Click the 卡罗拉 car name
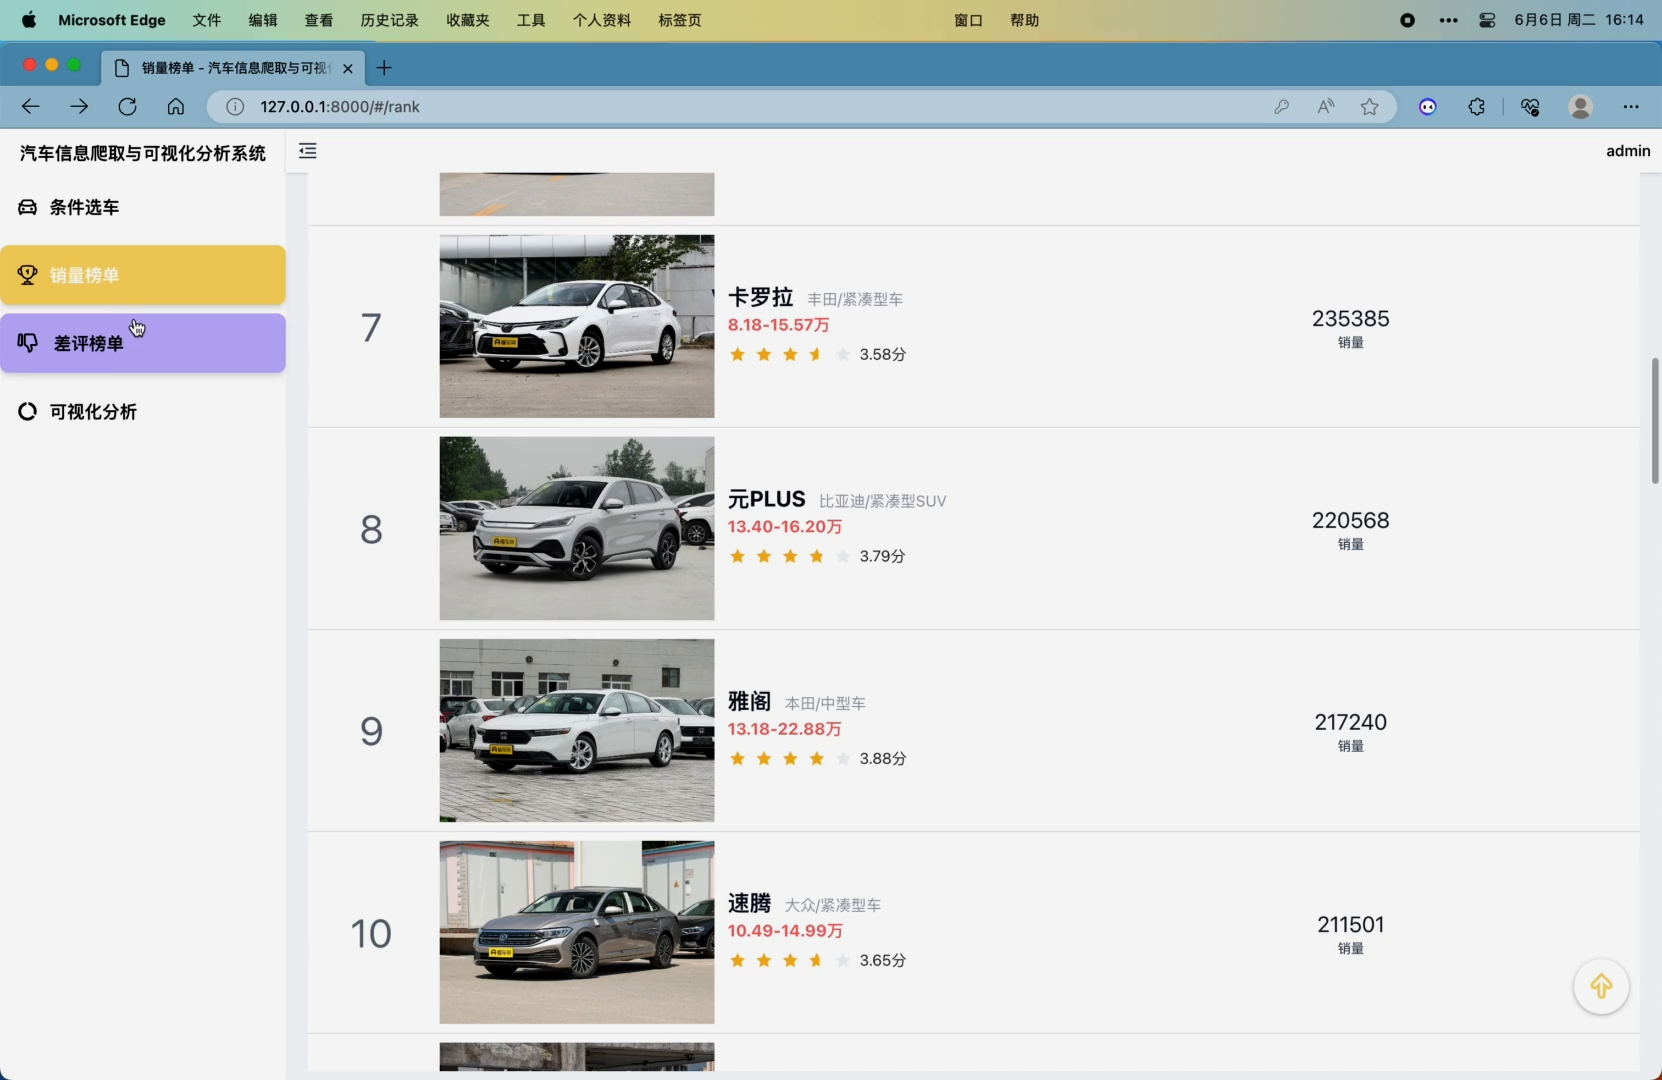The width and height of the screenshot is (1662, 1080). pyautogui.click(x=760, y=297)
